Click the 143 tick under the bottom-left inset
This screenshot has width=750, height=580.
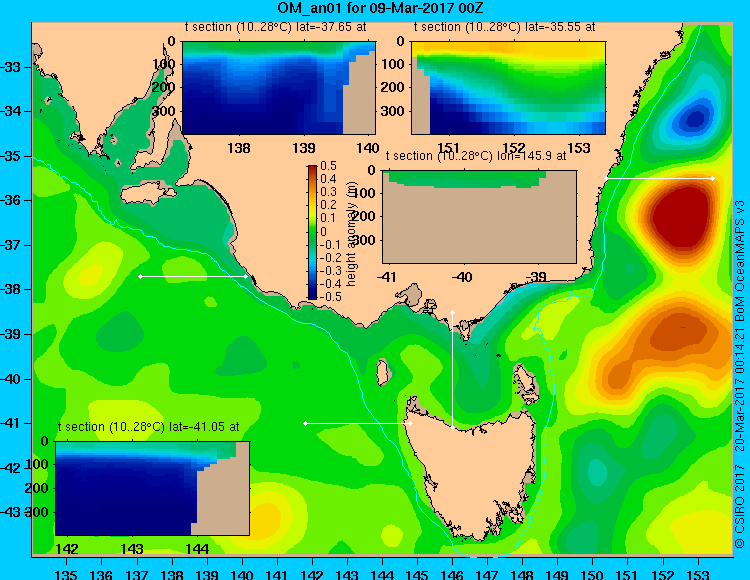(132, 549)
